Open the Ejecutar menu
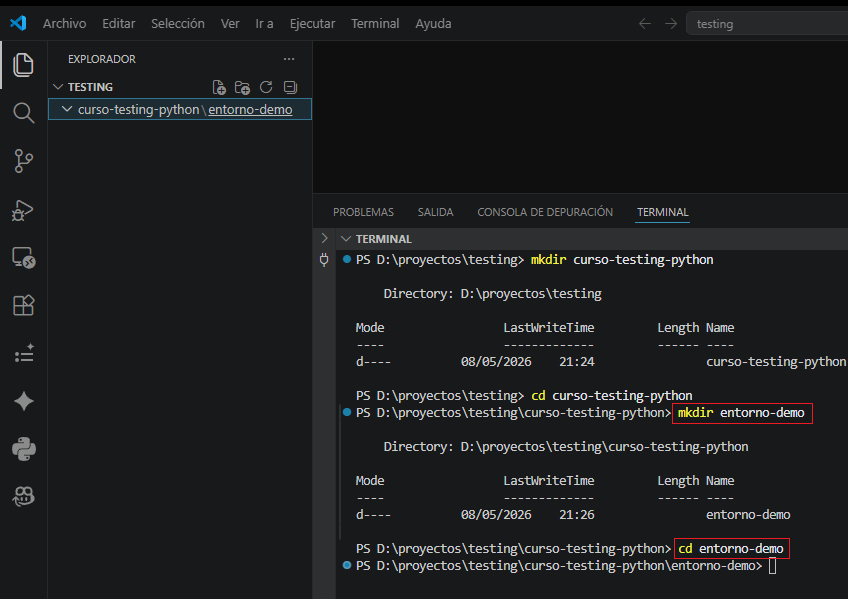Viewport: 848px width, 599px height. pyautogui.click(x=312, y=24)
